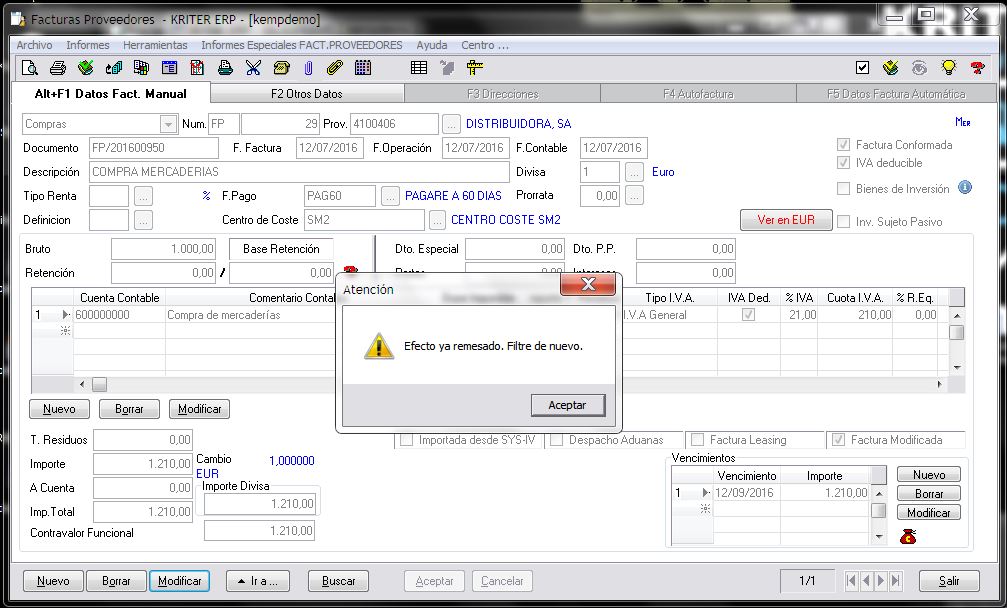The width and height of the screenshot is (1007, 608).
Task: Check Despacho Aduanas checkbox
Action: (x=557, y=440)
